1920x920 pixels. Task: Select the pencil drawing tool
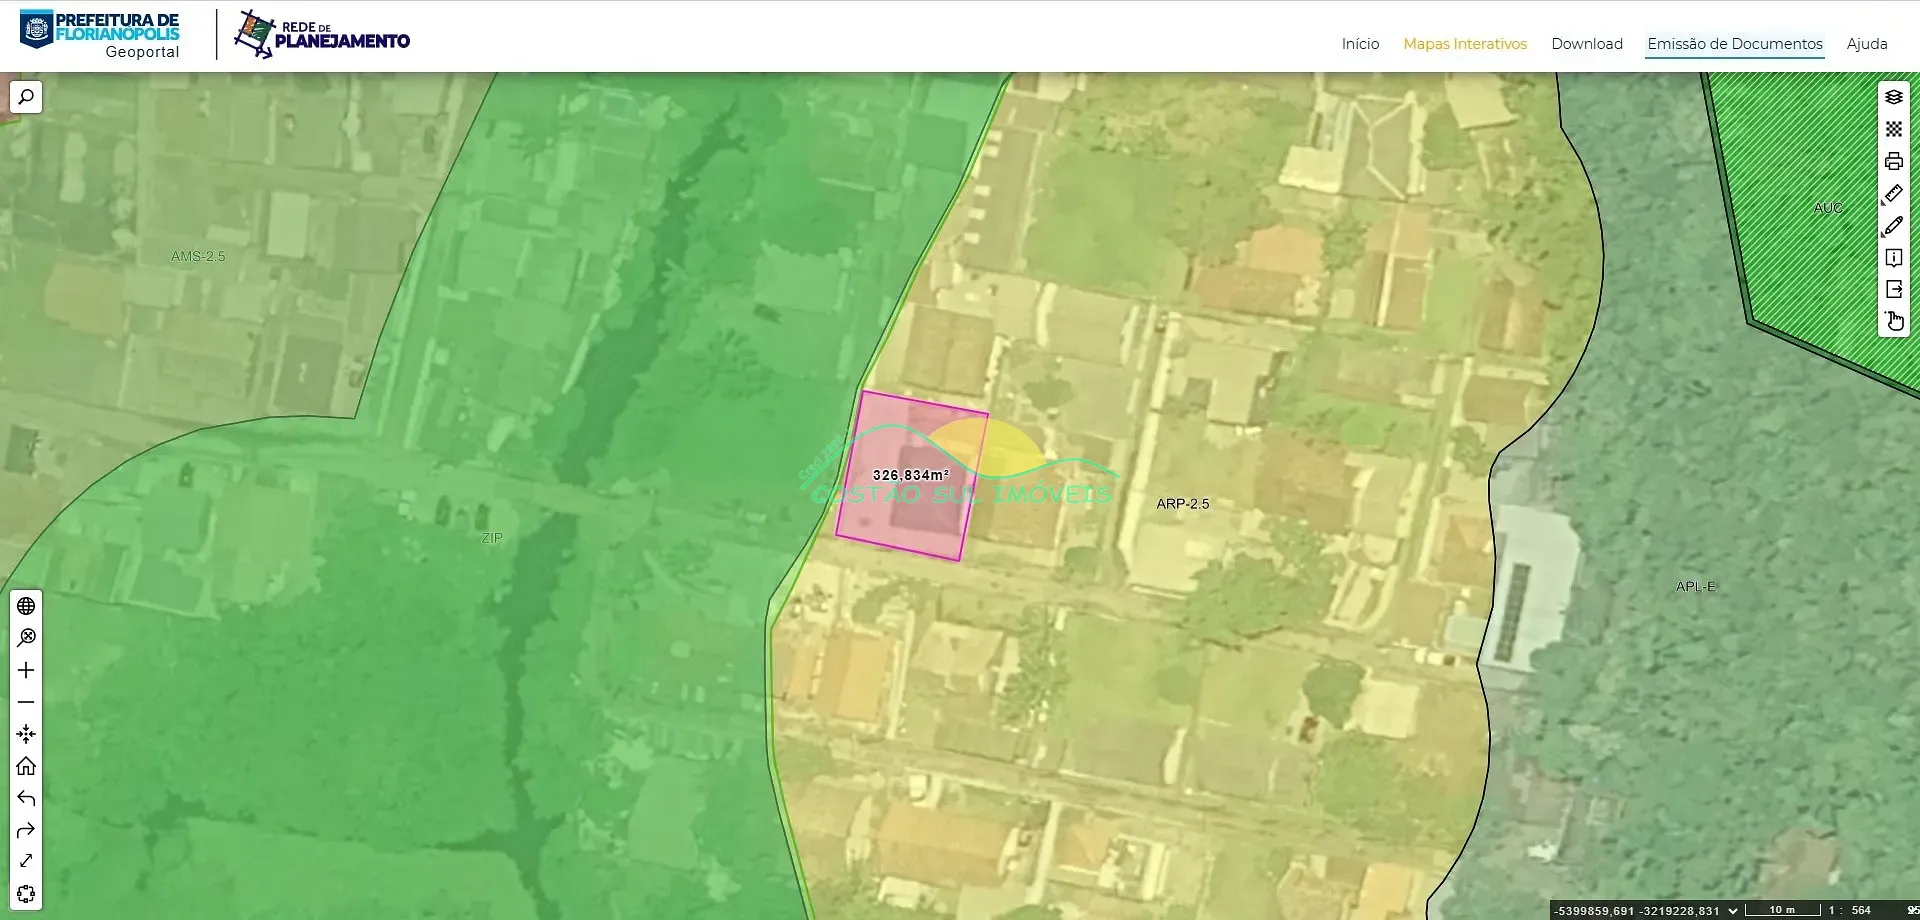(1894, 225)
